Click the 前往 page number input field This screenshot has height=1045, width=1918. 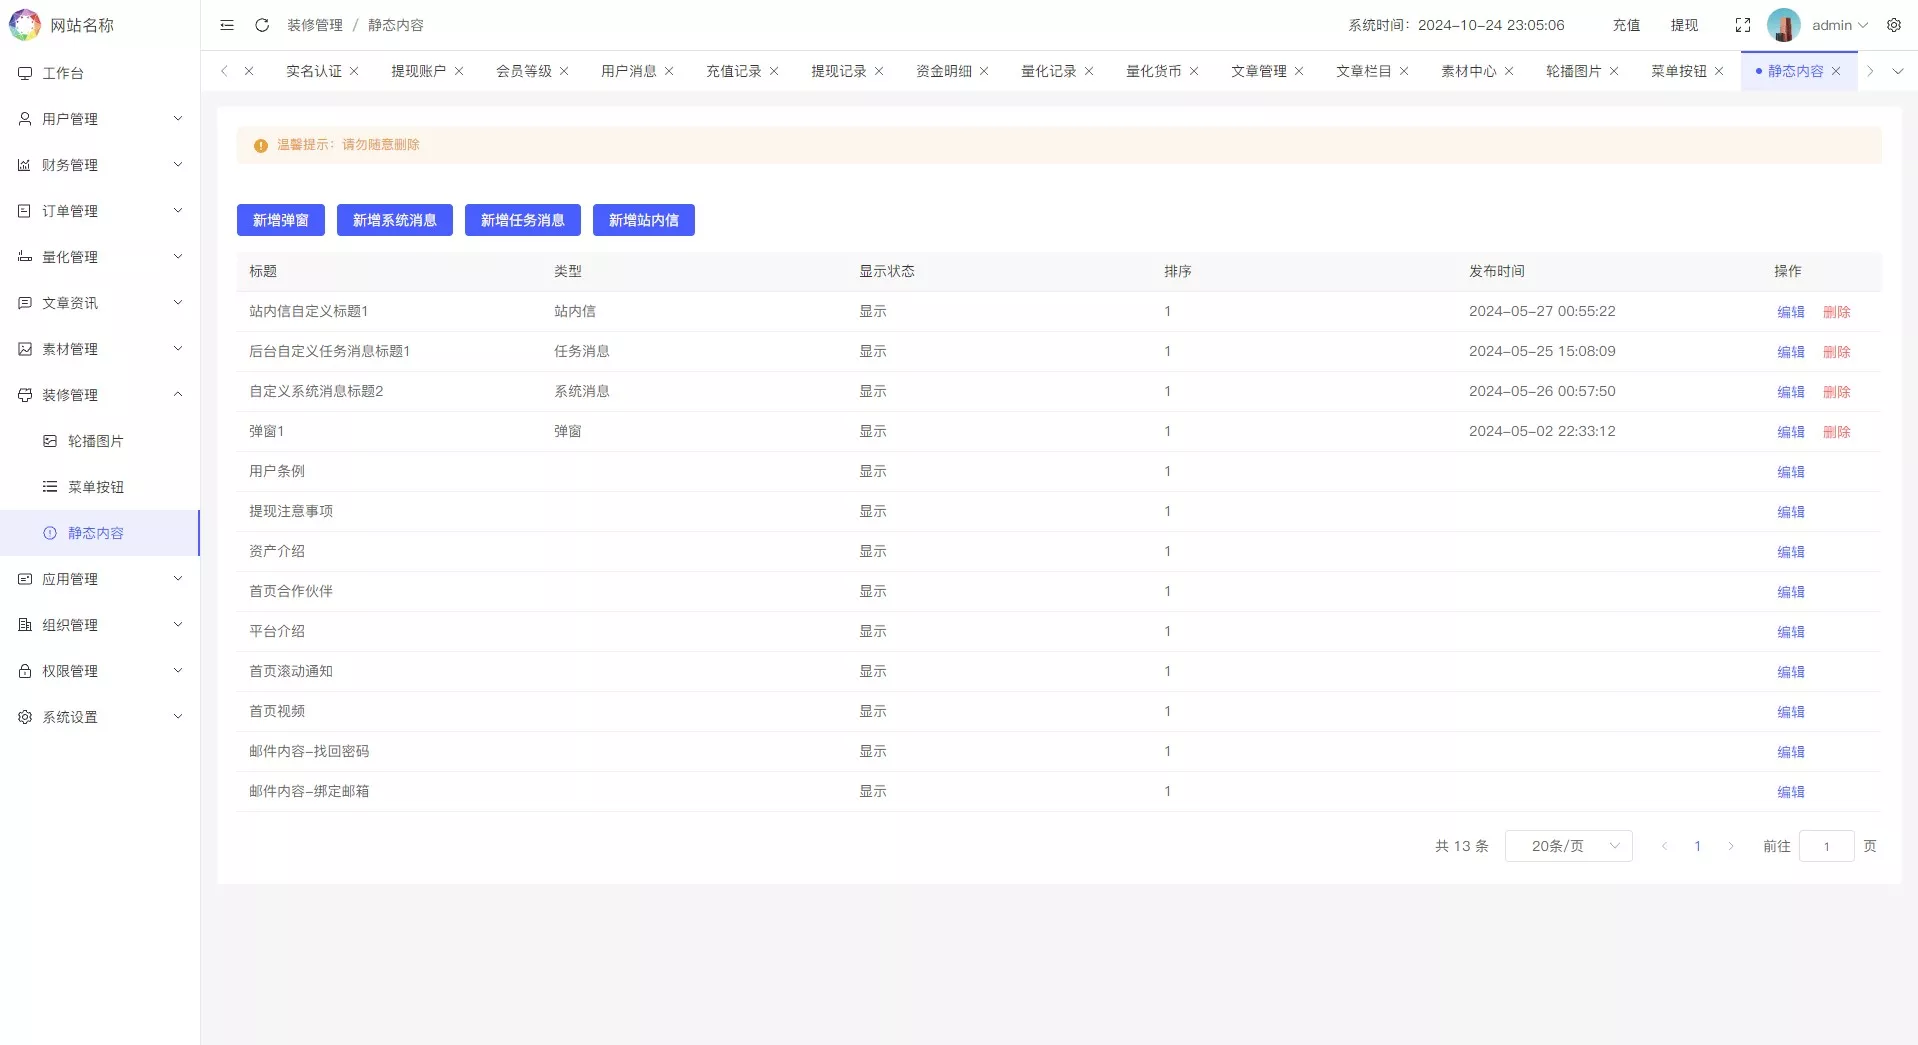(1826, 845)
